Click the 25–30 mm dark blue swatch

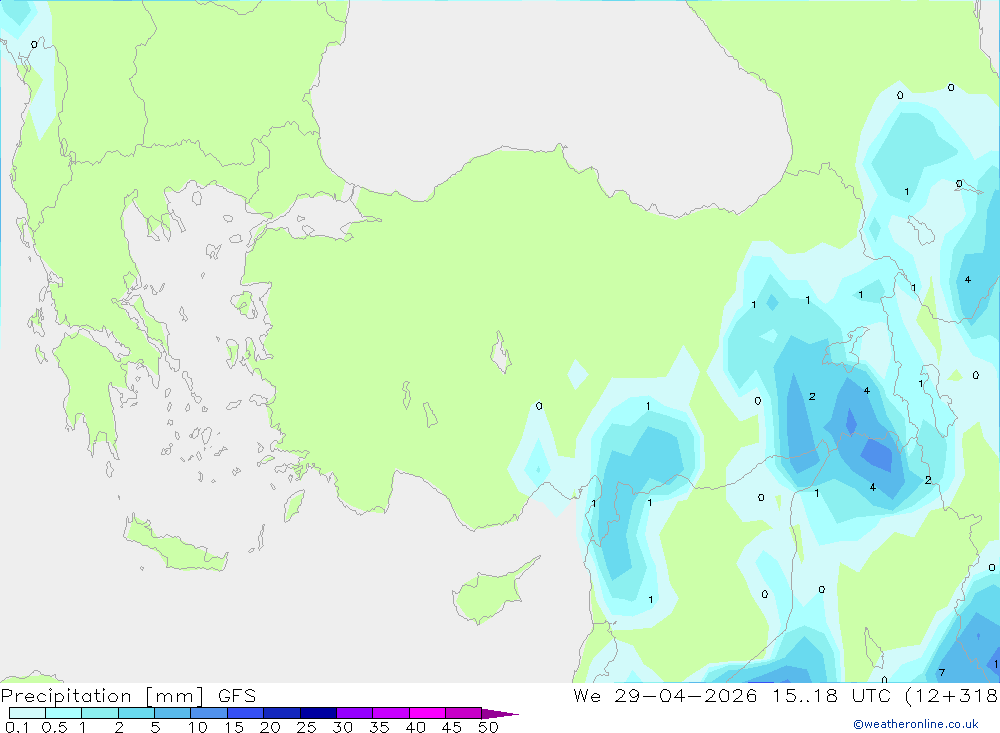click(x=318, y=713)
